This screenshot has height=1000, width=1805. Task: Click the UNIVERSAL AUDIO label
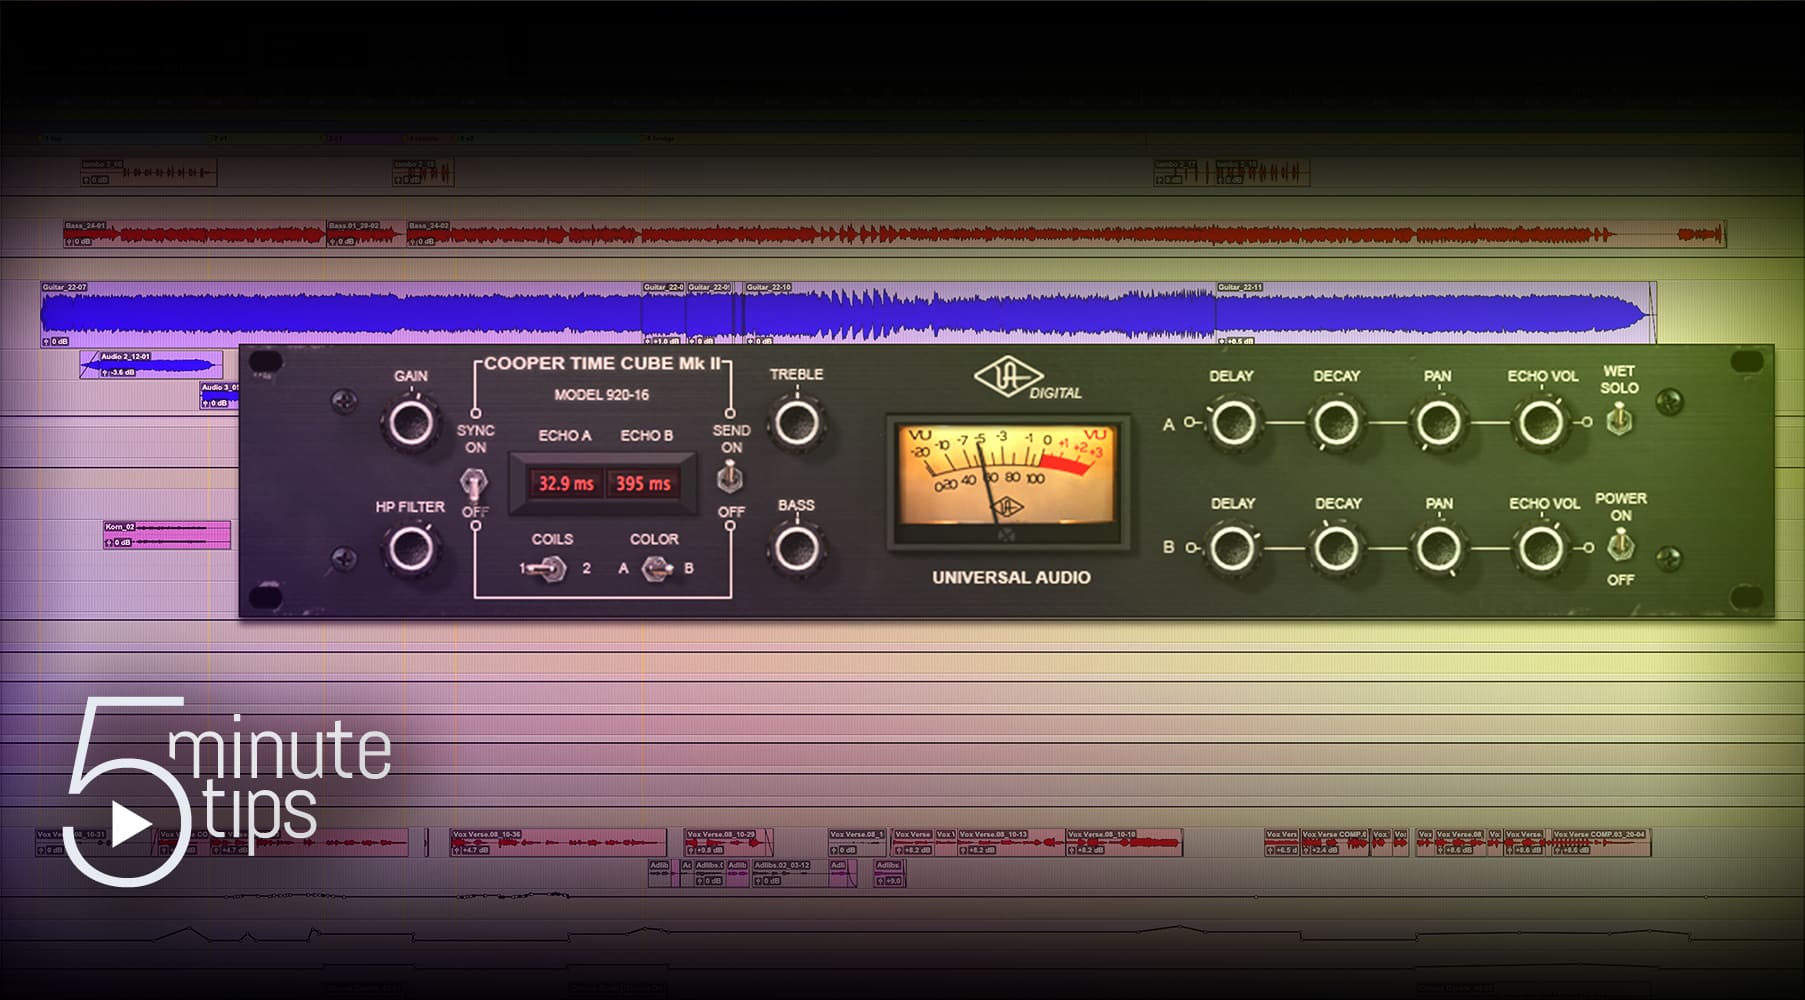pyautogui.click(x=1011, y=577)
